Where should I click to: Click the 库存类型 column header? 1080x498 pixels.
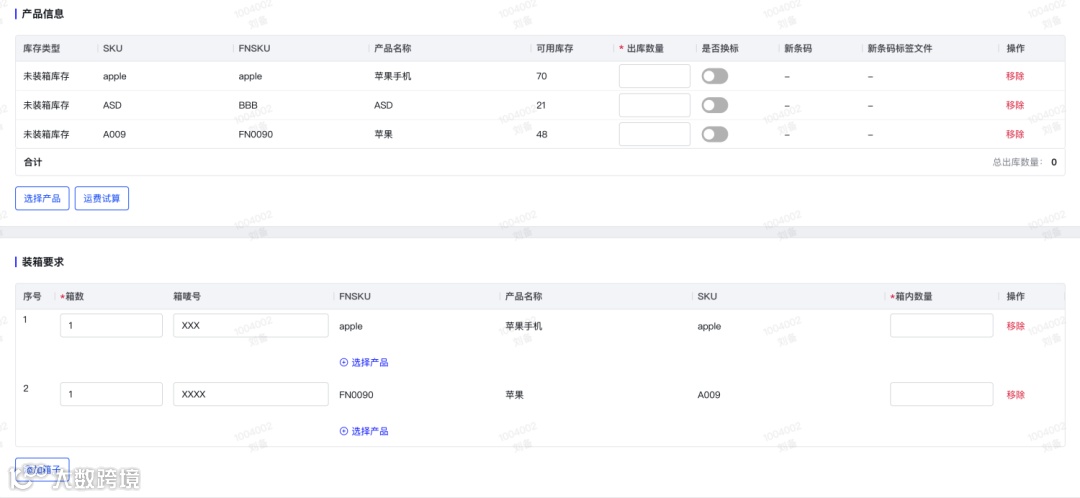[x=42, y=48]
